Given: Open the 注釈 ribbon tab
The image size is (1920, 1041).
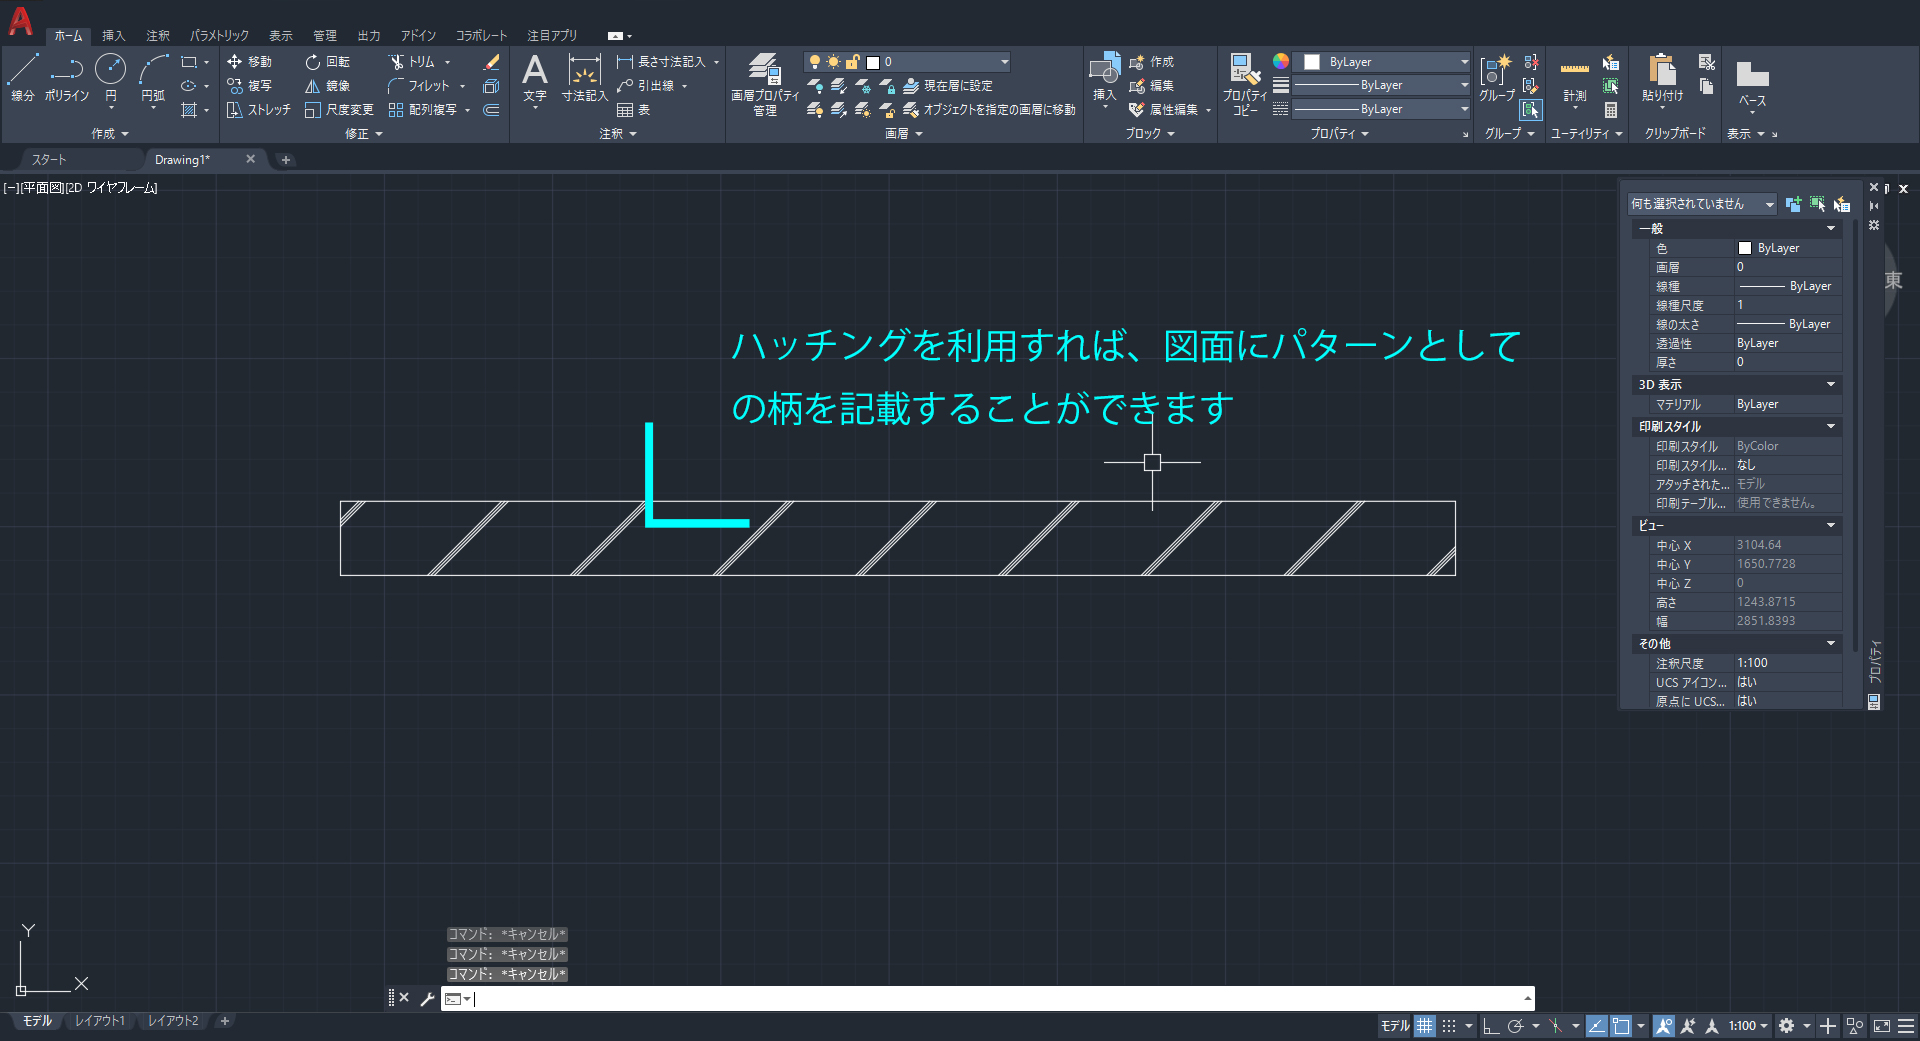Looking at the screenshot, I should click(158, 35).
